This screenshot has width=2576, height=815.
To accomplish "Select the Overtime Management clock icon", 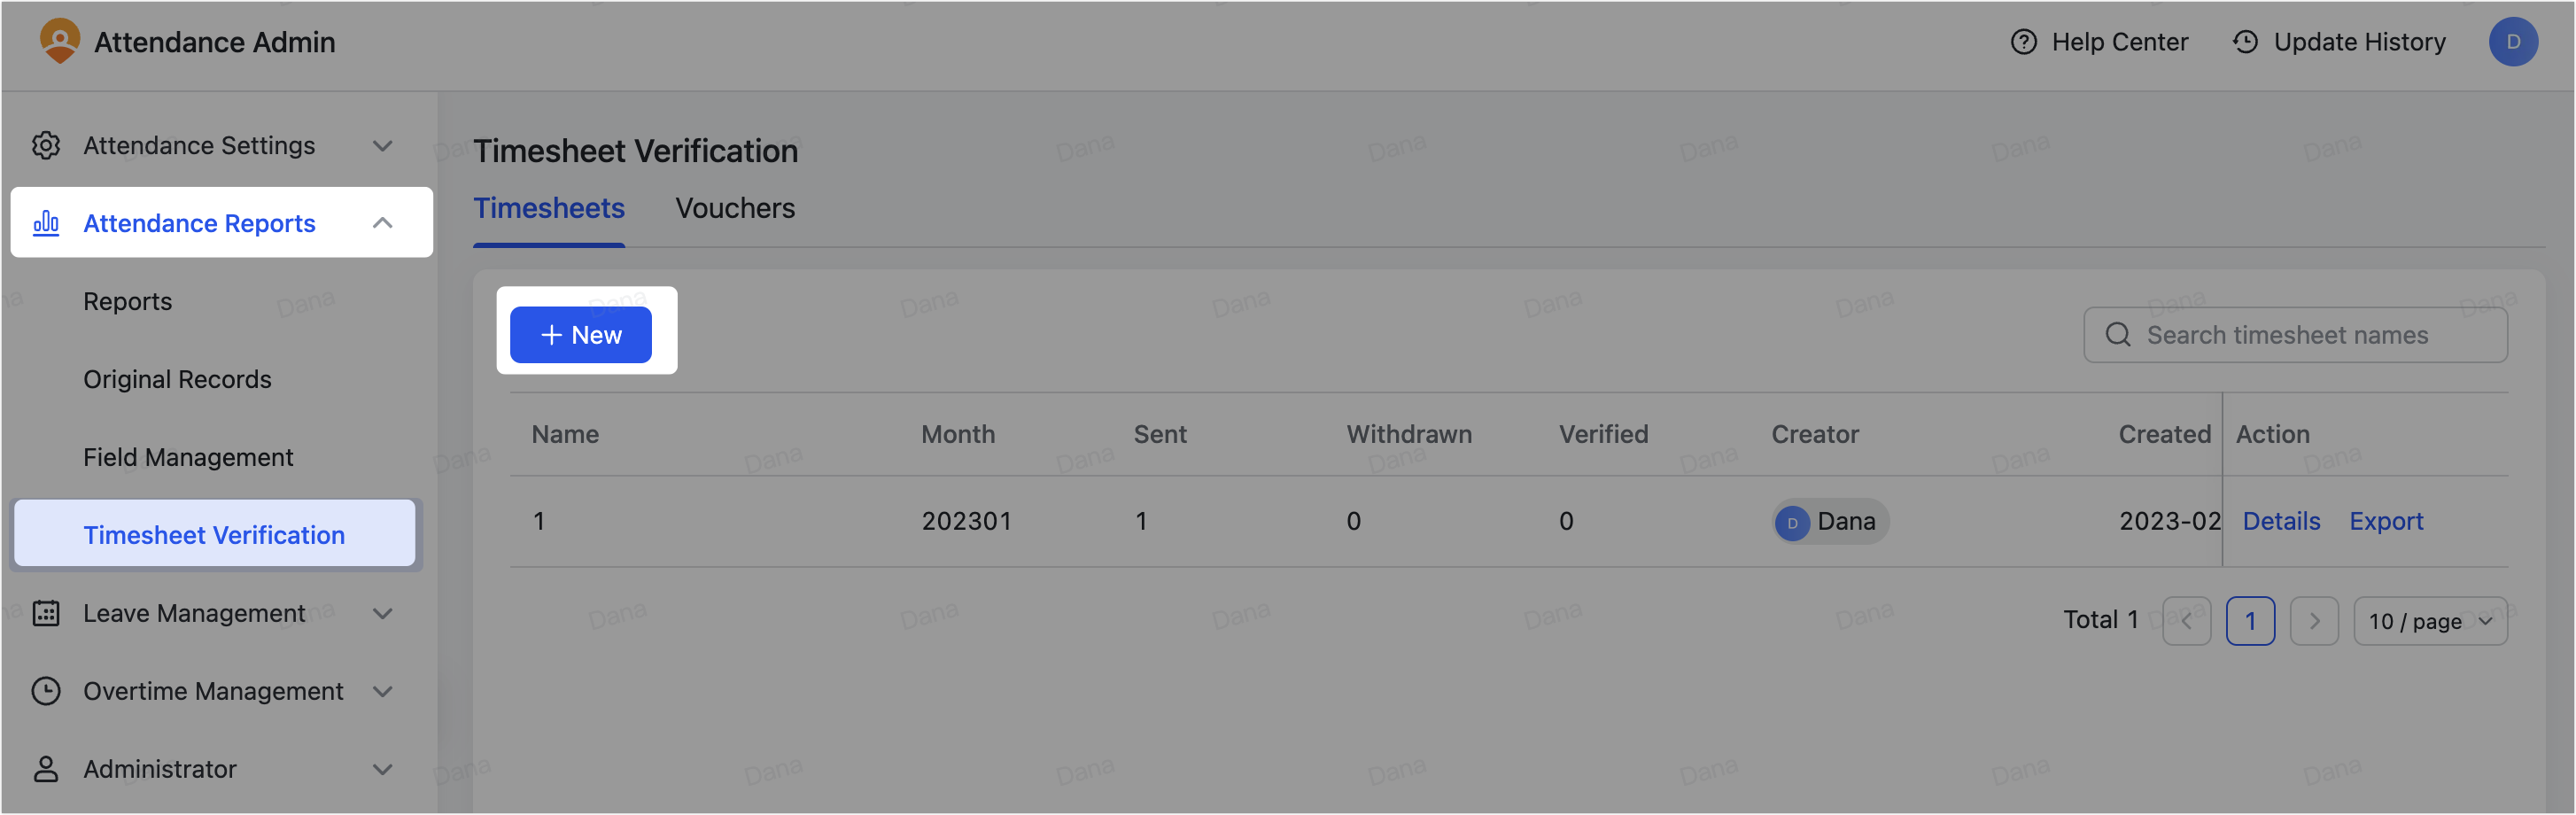I will 46,691.
